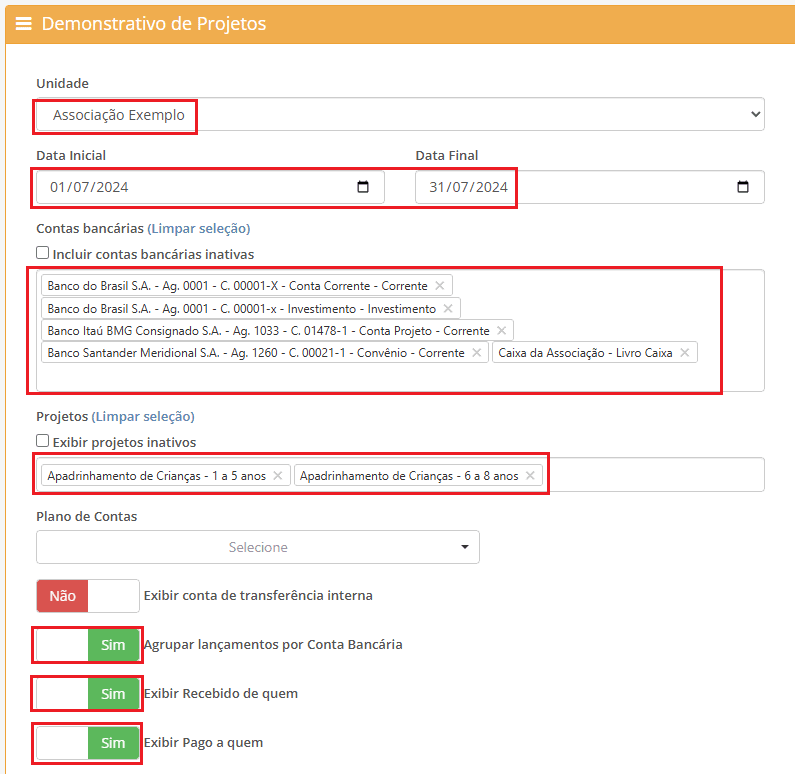The image size is (795, 774).
Task: Open calendar picker for Data Final
Action: [743, 187]
